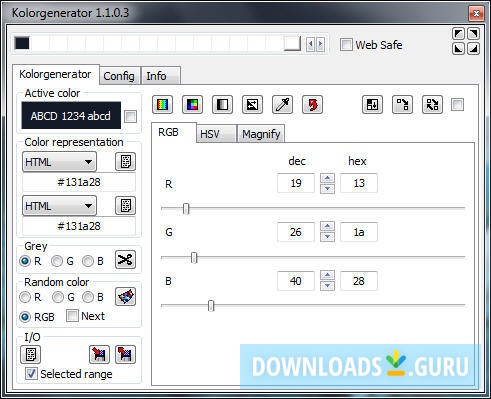This screenshot has width=491, height=399.
Task: Select Random color G radio button
Action: (x=58, y=297)
